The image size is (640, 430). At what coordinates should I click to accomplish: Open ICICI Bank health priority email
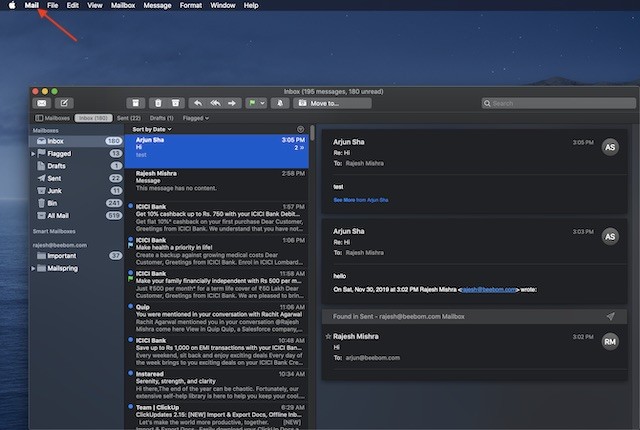pos(217,252)
